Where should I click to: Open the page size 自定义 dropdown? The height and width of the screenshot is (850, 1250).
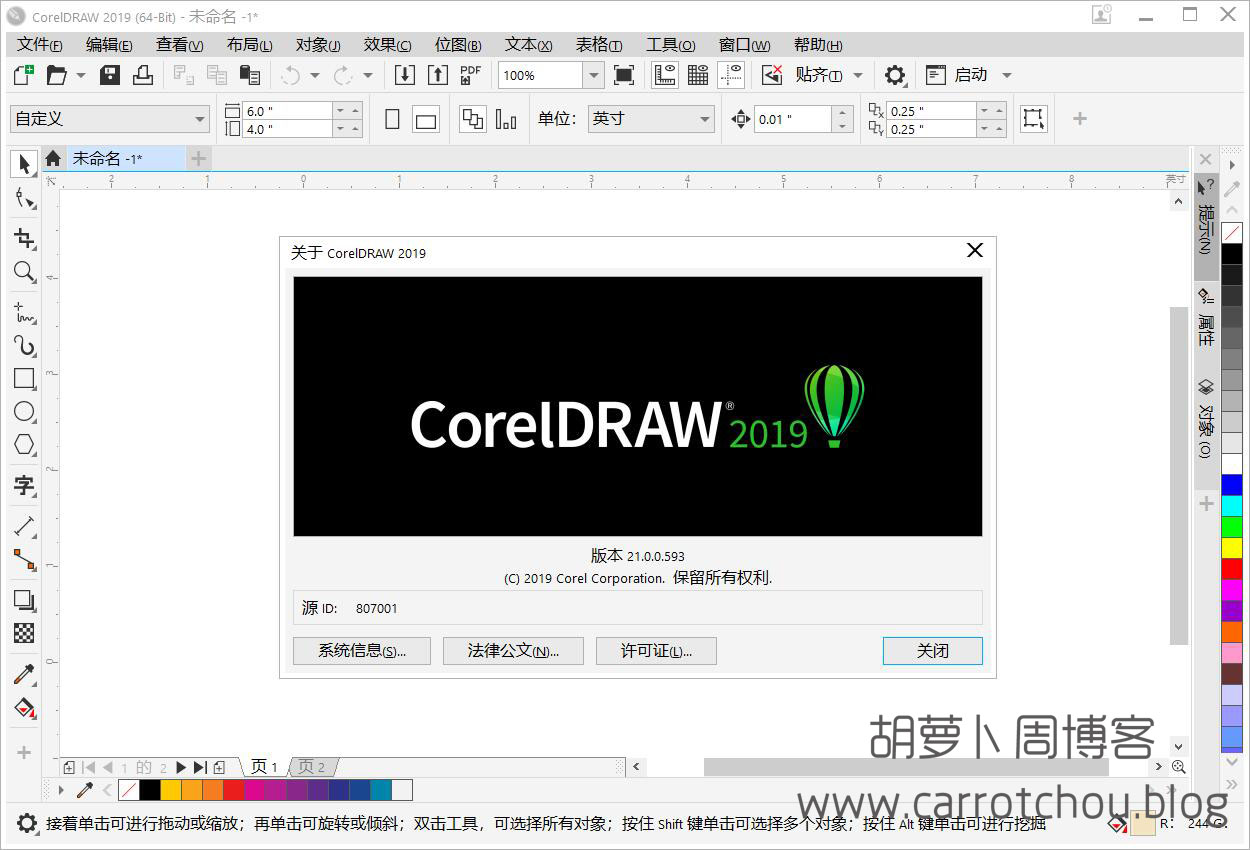(109, 119)
